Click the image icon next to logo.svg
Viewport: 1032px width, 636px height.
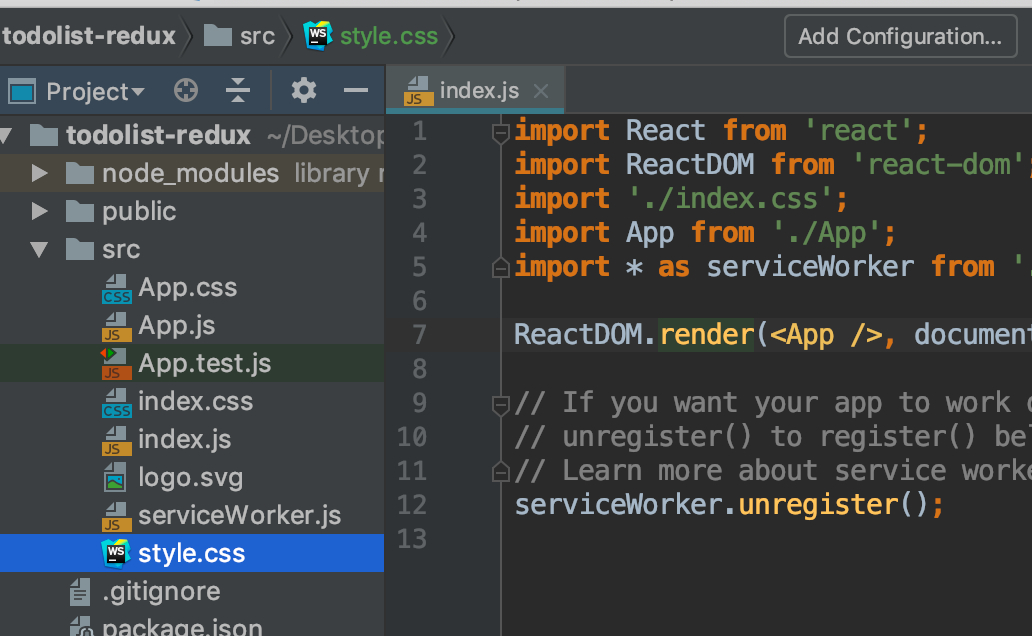[115, 478]
